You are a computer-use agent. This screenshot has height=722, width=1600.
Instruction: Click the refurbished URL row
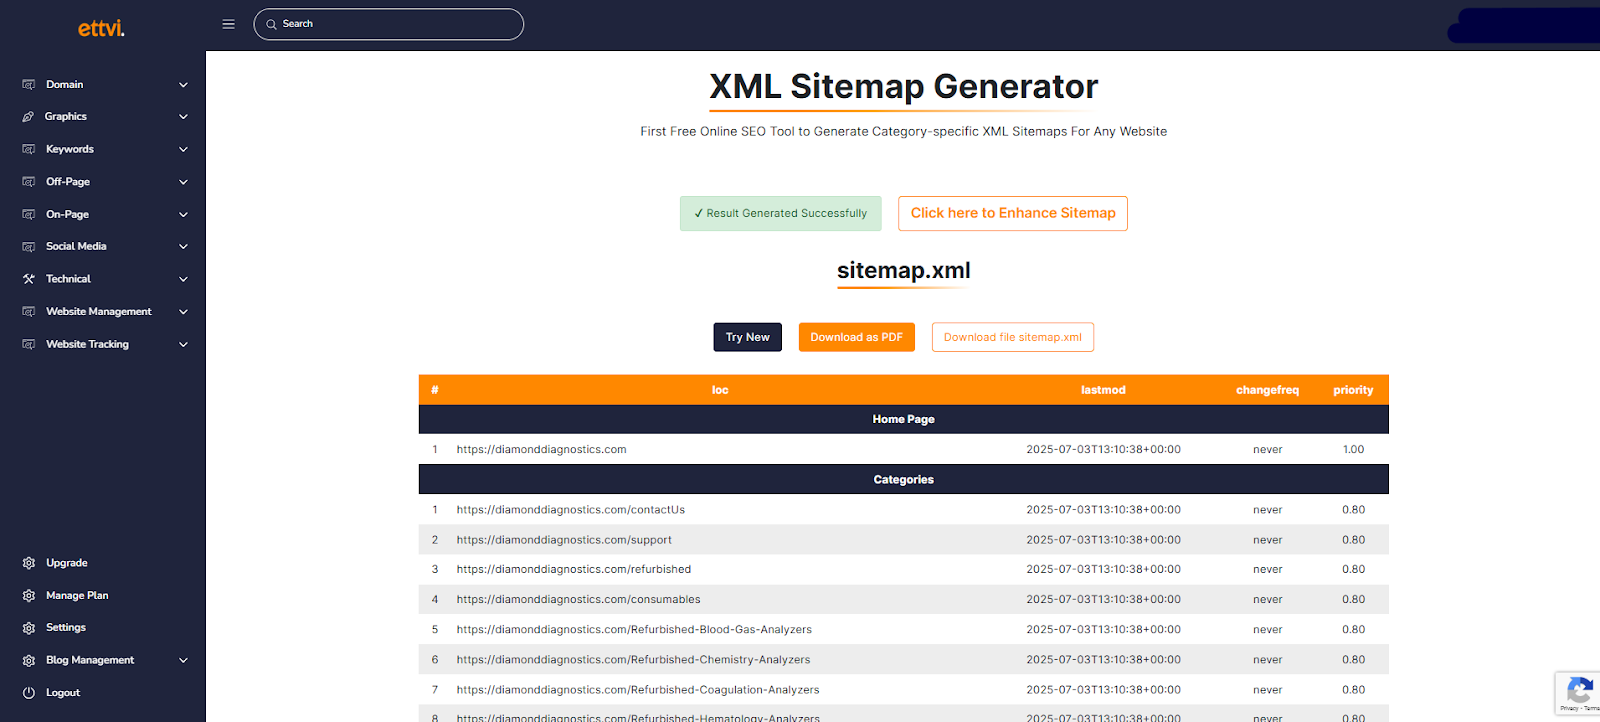coord(904,570)
